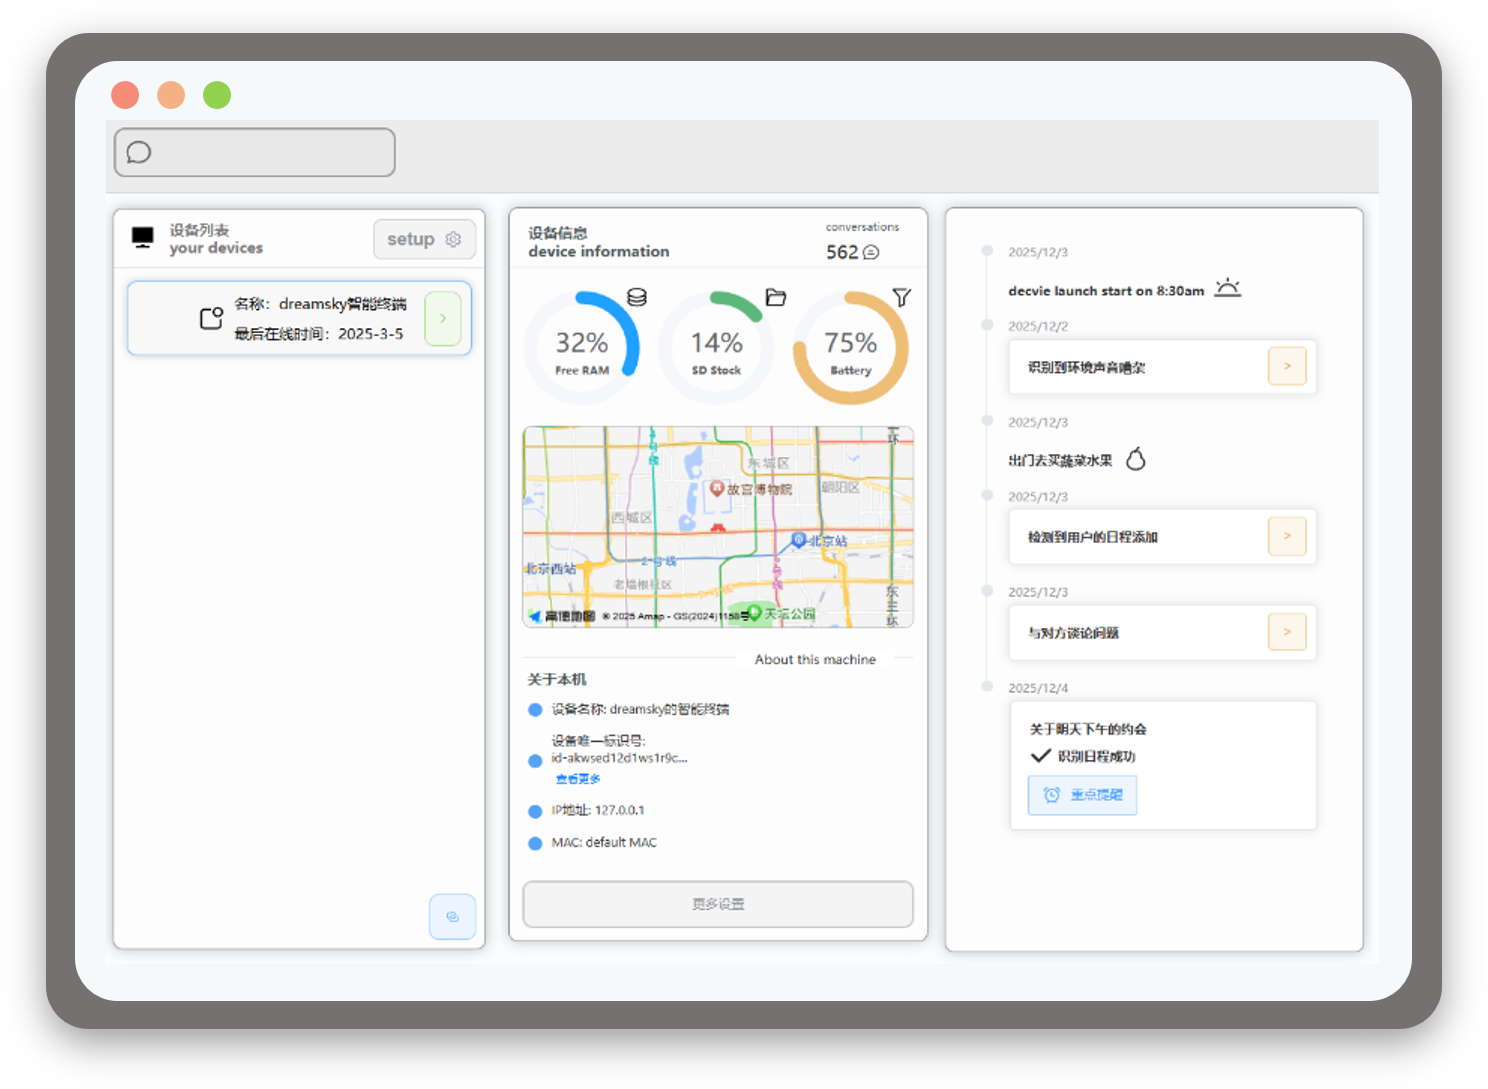Click the pear icon next to 出门去买蔬菜水果

point(1136,459)
